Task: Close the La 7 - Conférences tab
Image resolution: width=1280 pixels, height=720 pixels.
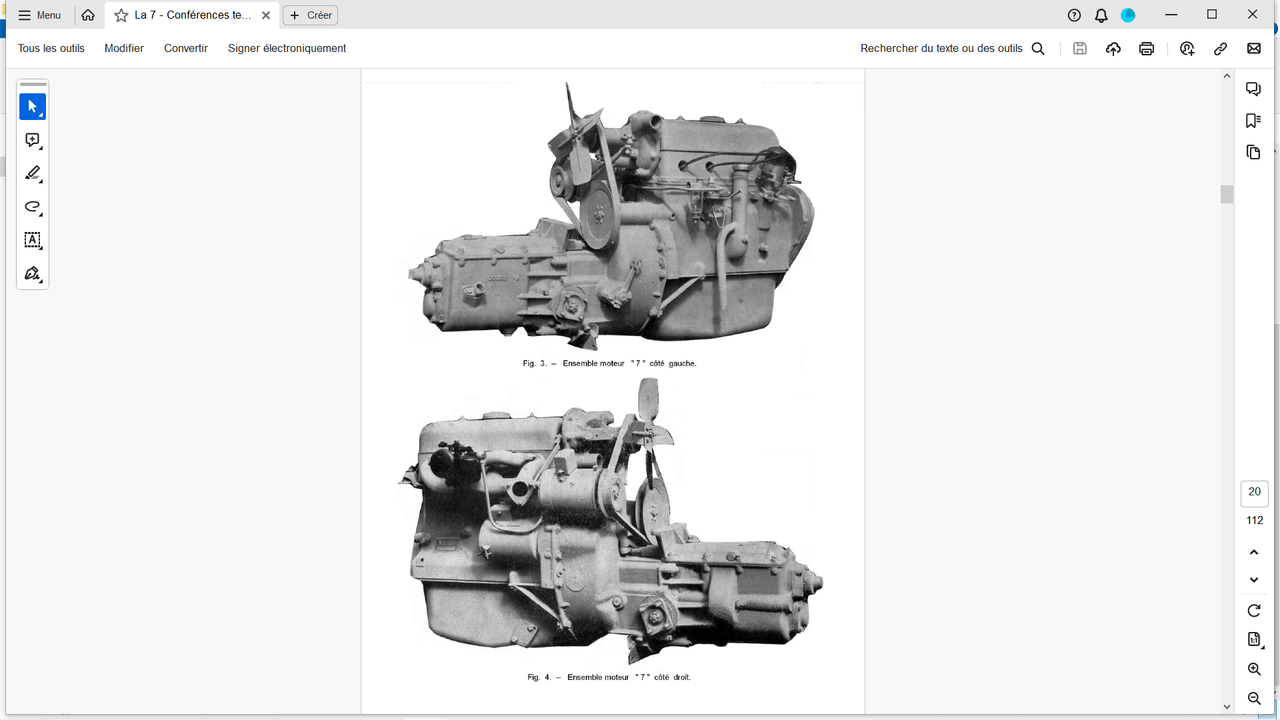Action: [x=266, y=15]
